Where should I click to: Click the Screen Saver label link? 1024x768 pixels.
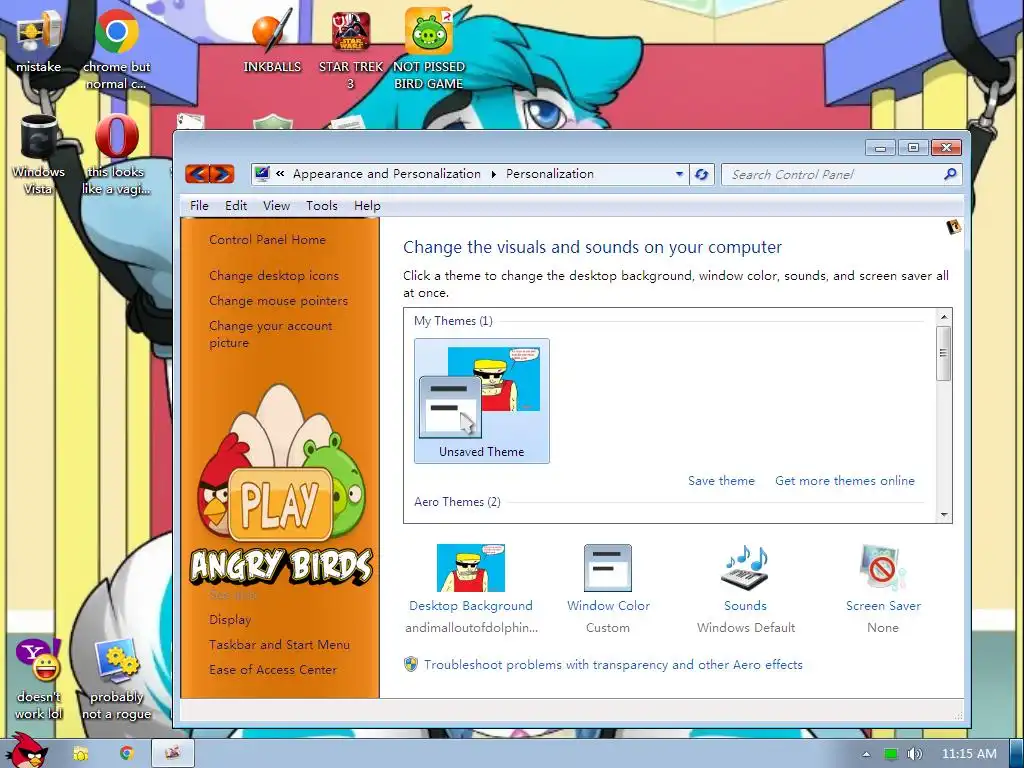tap(883, 605)
